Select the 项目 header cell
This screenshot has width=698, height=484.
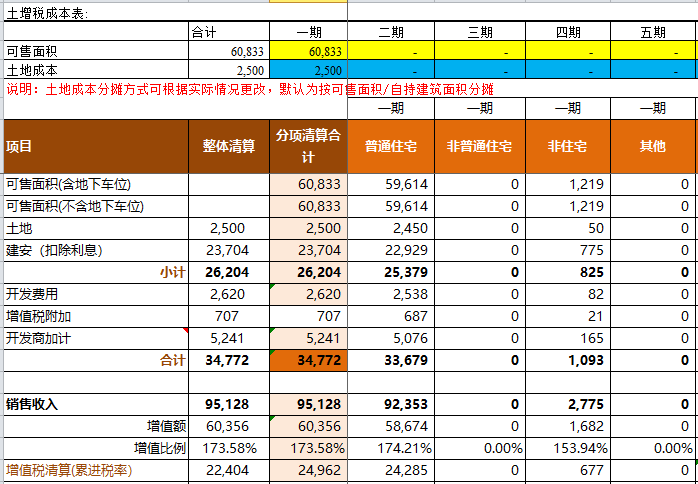(x=95, y=146)
